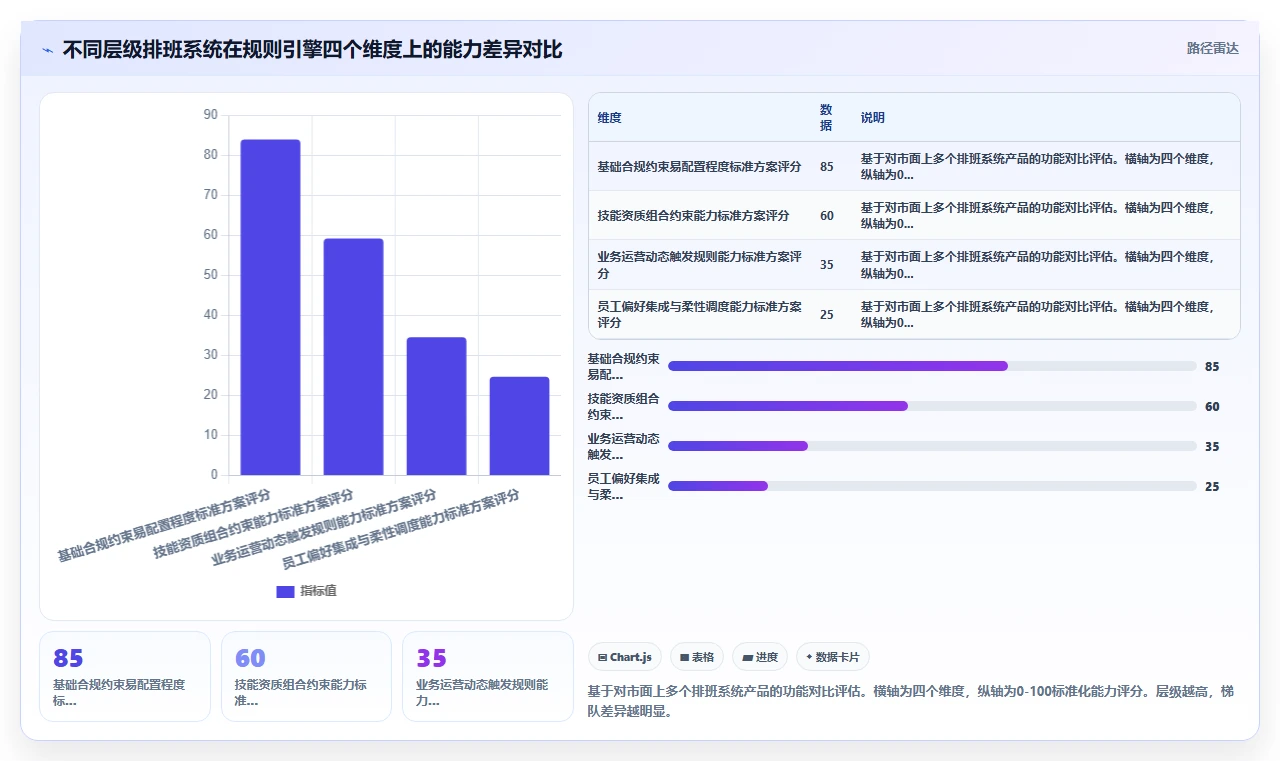This screenshot has width=1280, height=761.
Task: Click the table data cell showing 85
Action: (x=826, y=167)
